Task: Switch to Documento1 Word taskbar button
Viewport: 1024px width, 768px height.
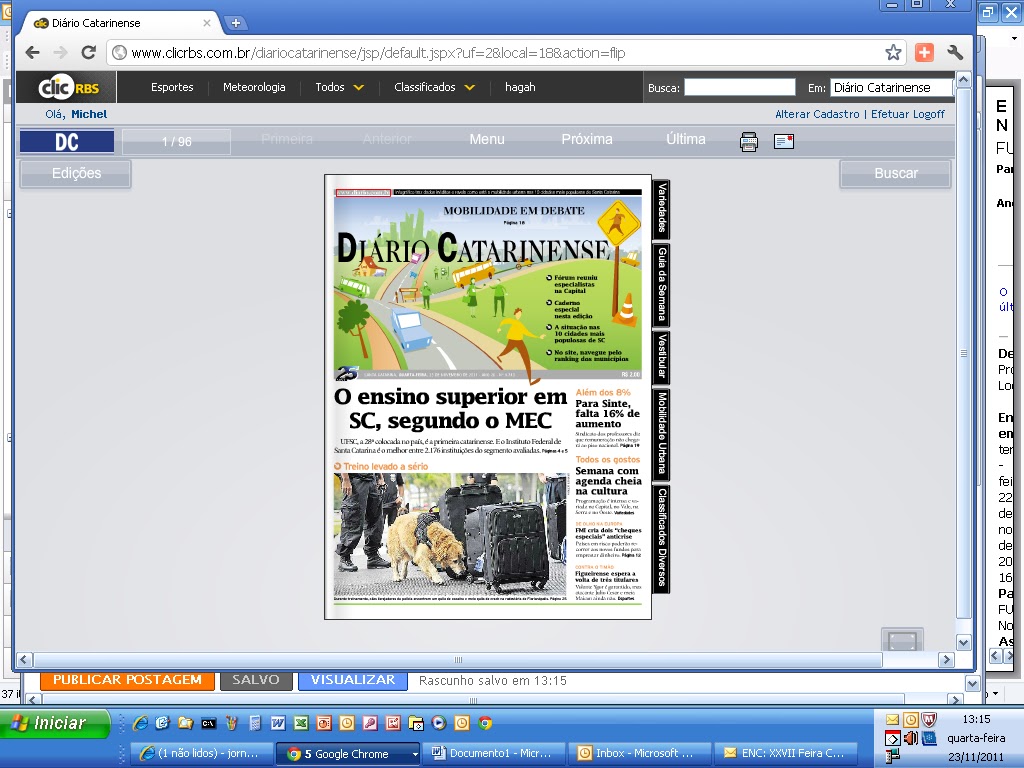Action: point(492,754)
